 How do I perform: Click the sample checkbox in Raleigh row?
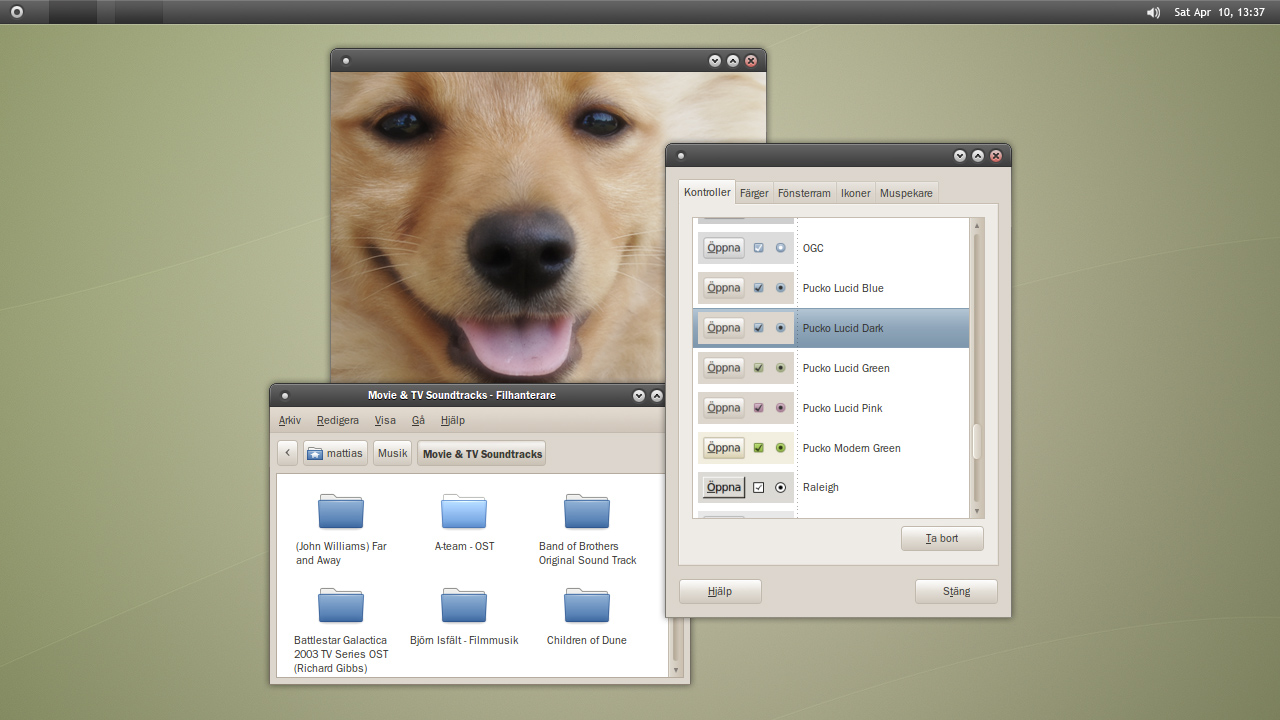click(758, 488)
